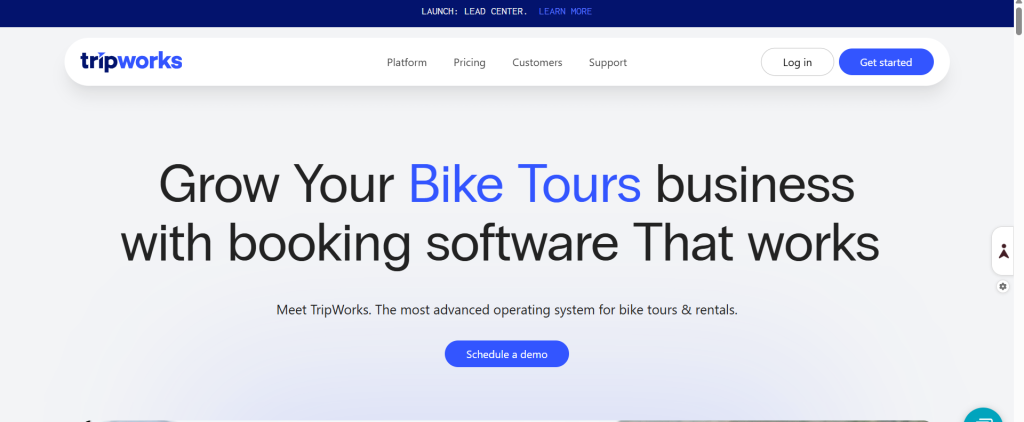Open the teal chat bubble widget

984,415
